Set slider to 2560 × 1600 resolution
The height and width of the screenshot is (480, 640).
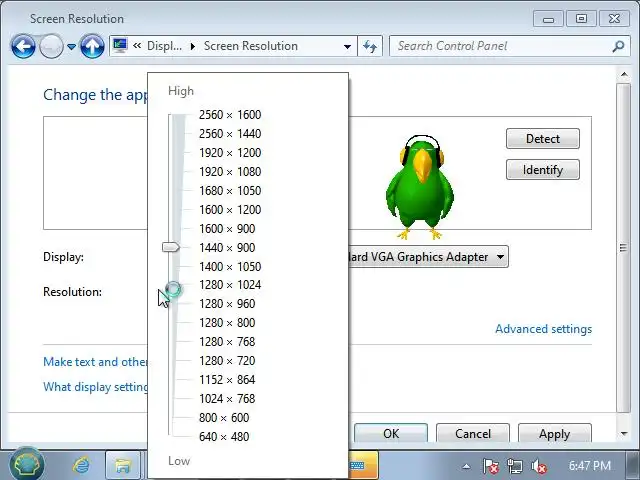[230, 115]
